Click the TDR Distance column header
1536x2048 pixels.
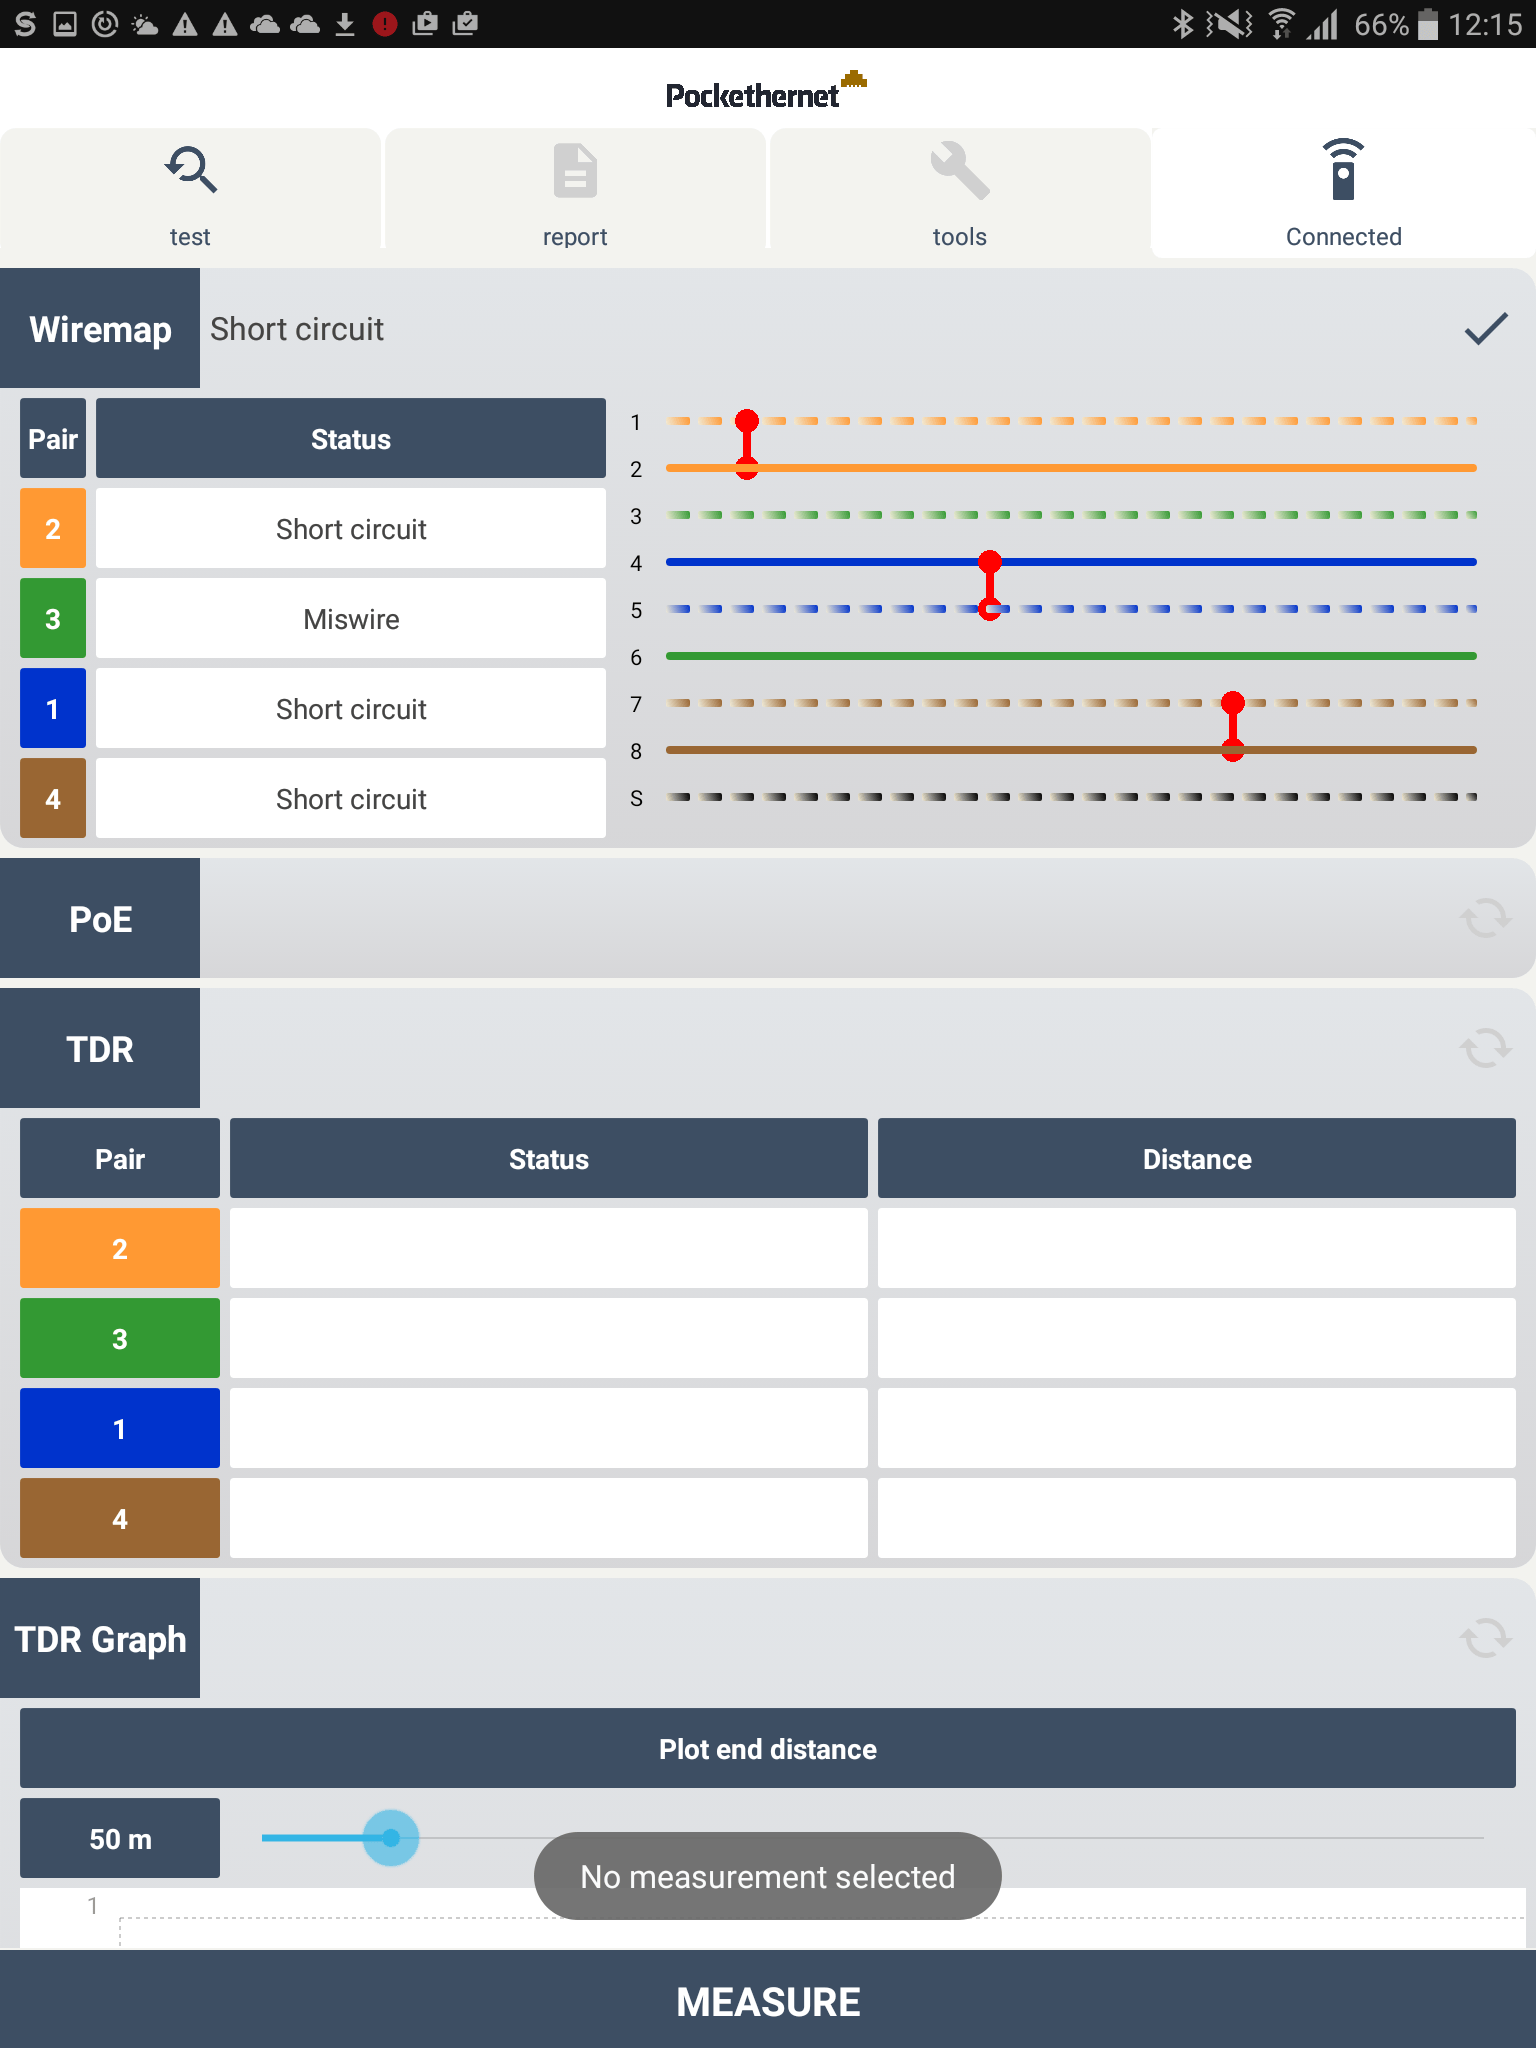tap(1197, 1158)
